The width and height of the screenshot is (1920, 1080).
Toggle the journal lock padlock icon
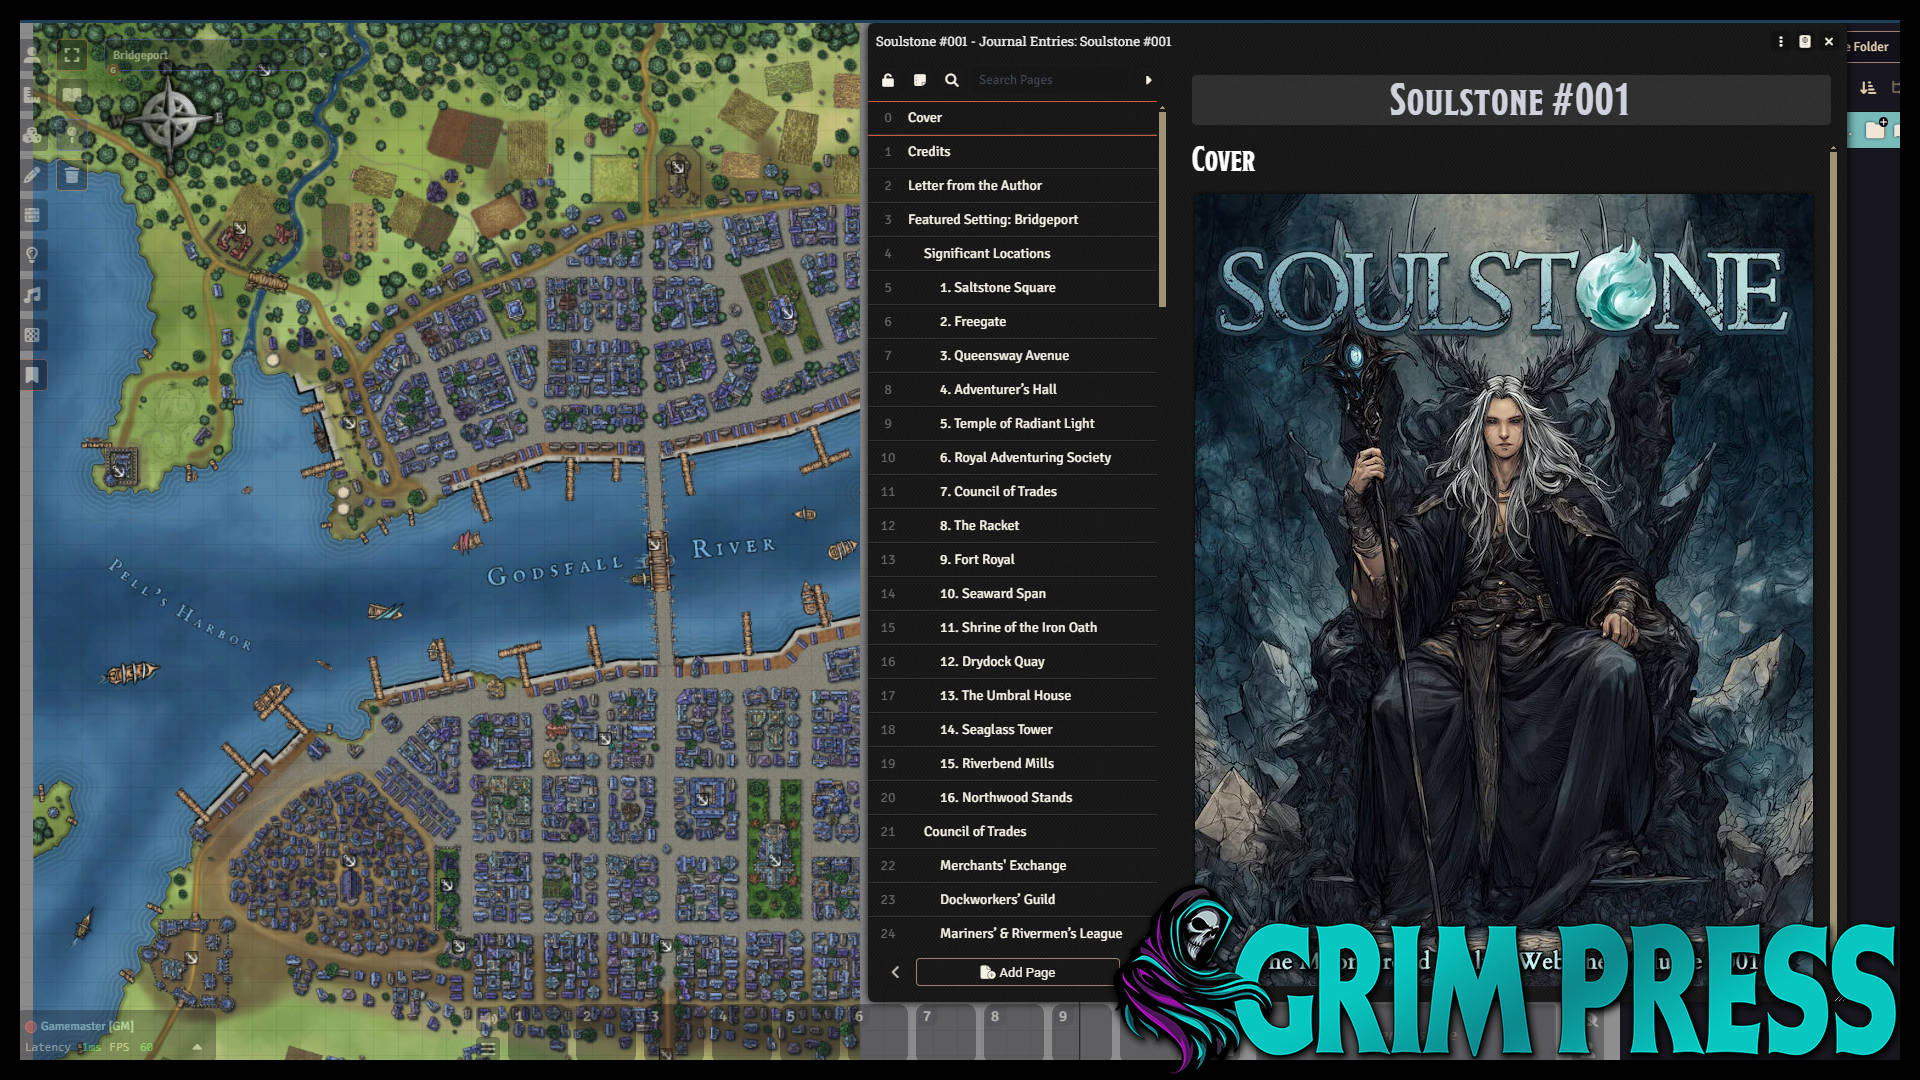click(x=888, y=80)
